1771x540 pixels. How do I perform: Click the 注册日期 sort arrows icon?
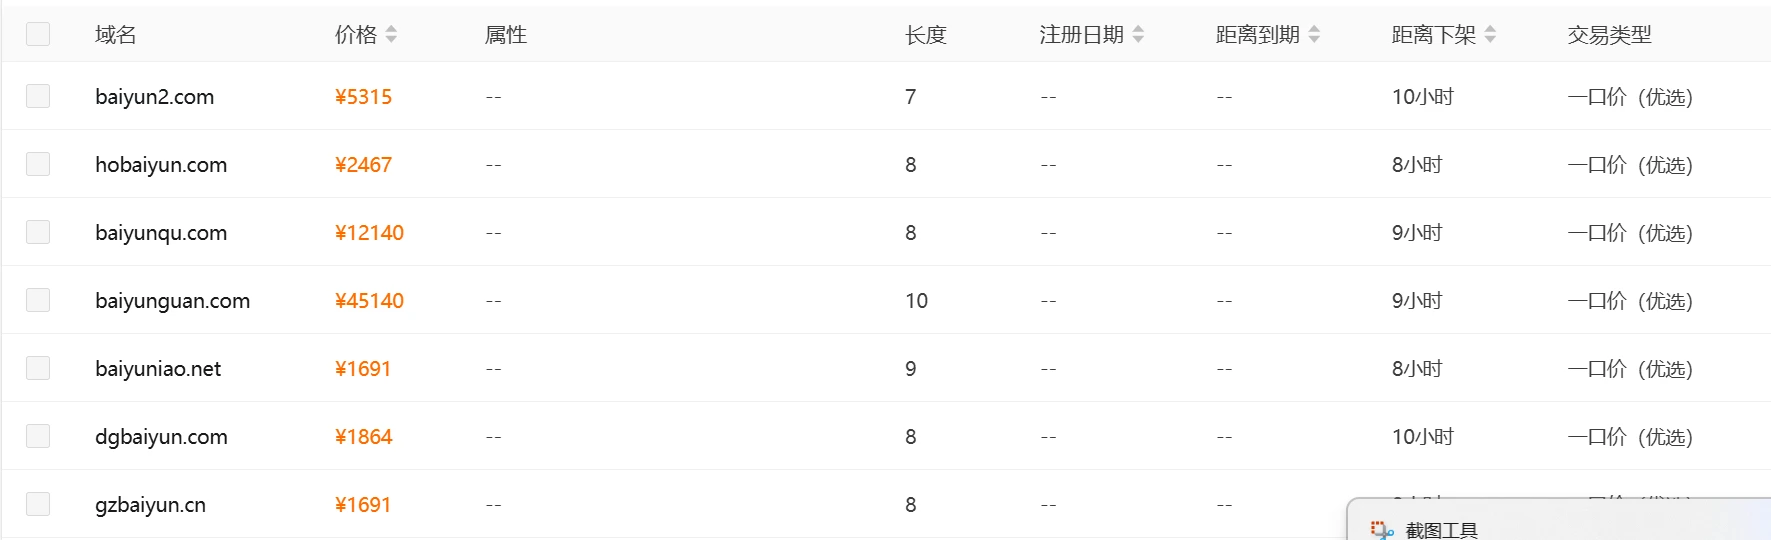coord(1138,35)
